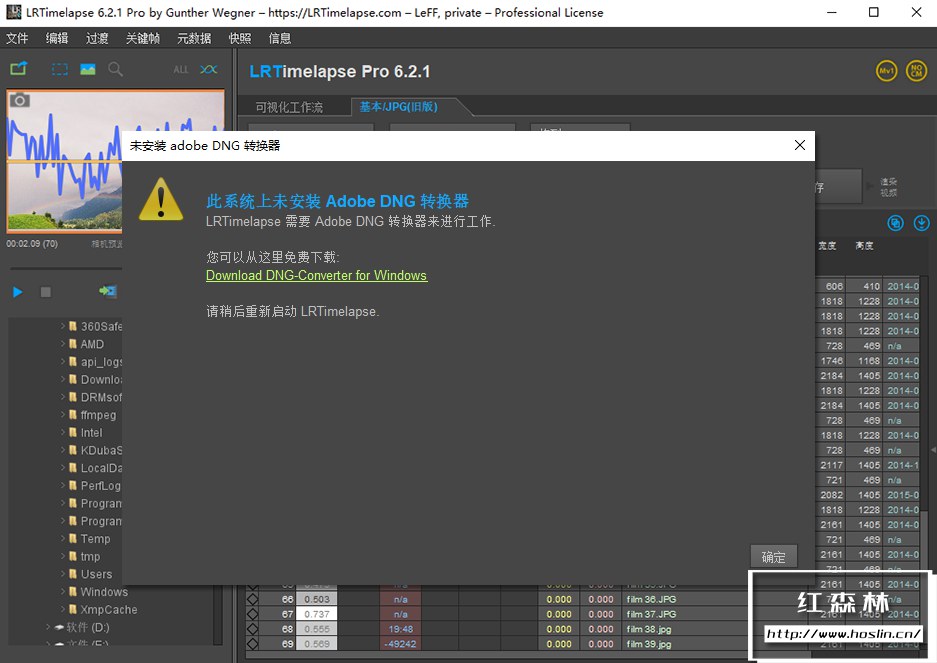Screen dimensions: 937x663
Task: Open the 文件 menu
Action: [17, 38]
